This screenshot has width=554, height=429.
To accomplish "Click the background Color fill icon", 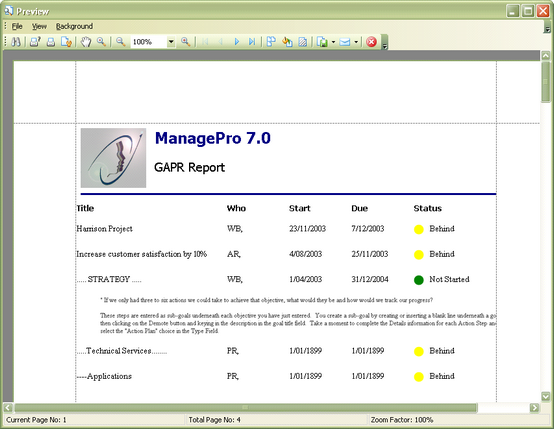I will 287,42.
